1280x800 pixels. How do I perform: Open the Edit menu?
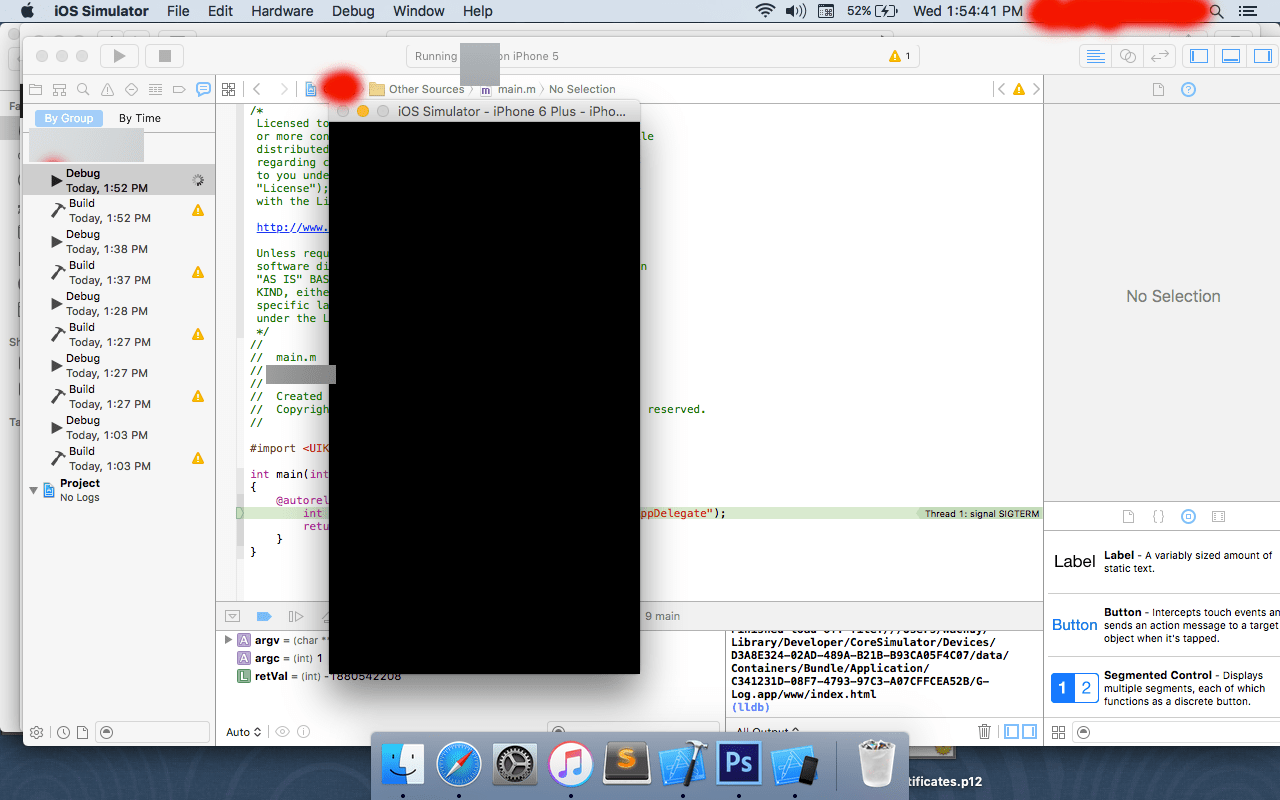[x=220, y=11]
